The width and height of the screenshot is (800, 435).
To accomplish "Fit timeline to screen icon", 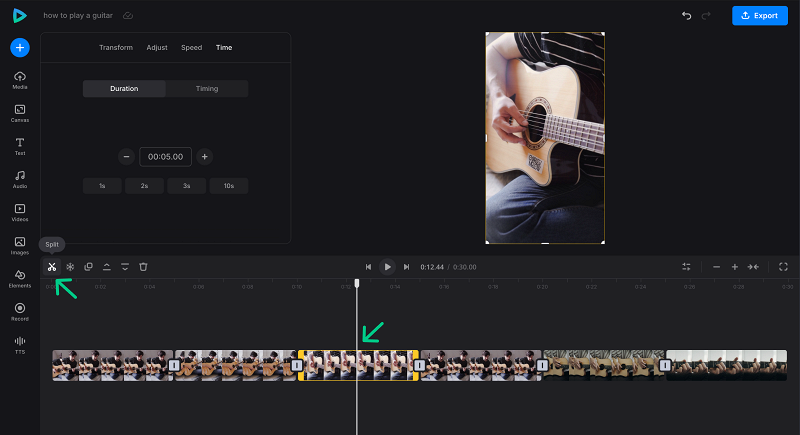I will pos(753,267).
